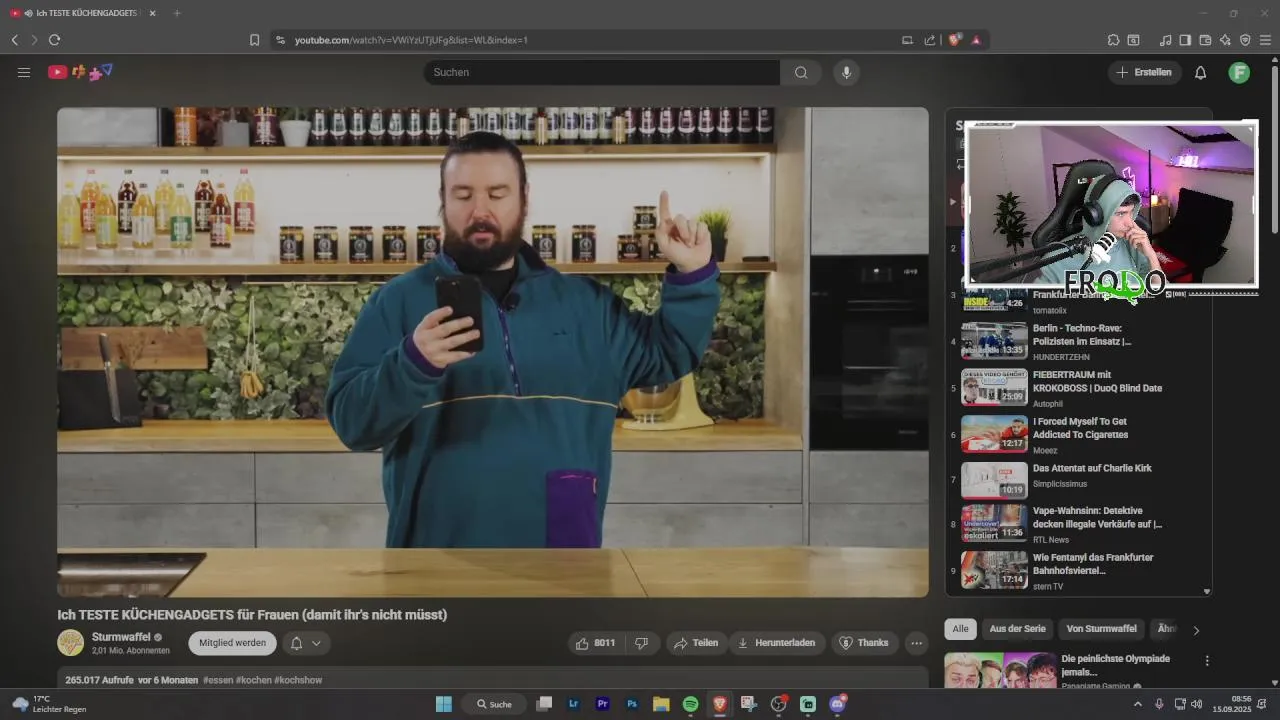Open options for Die peinlichste Olympiade video

(x=1207, y=661)
